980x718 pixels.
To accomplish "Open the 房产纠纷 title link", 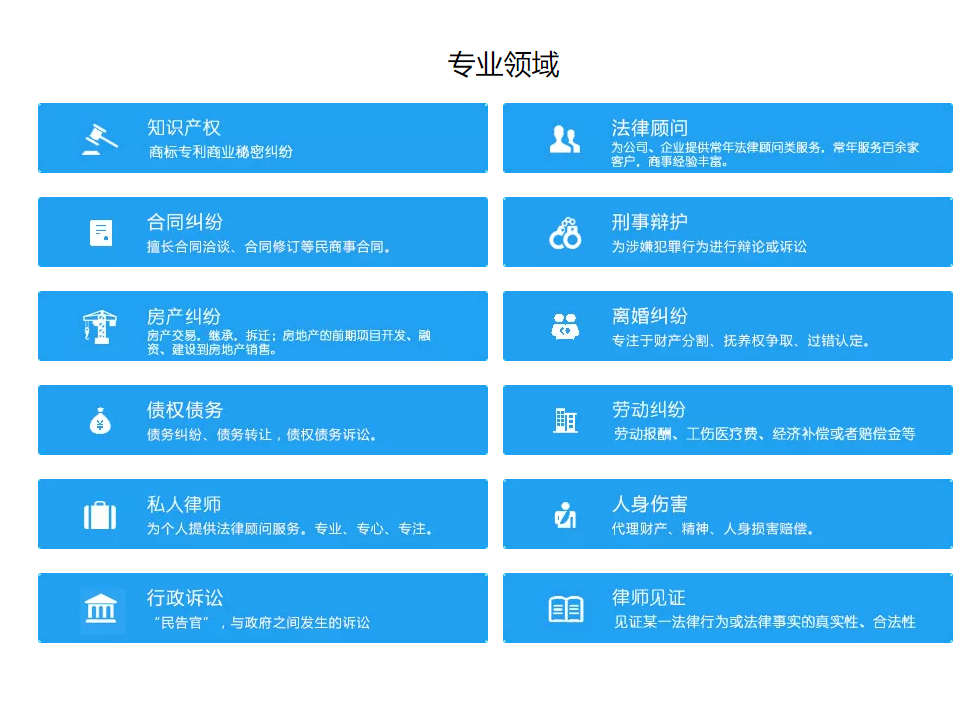I will click(x=184, y=316).
